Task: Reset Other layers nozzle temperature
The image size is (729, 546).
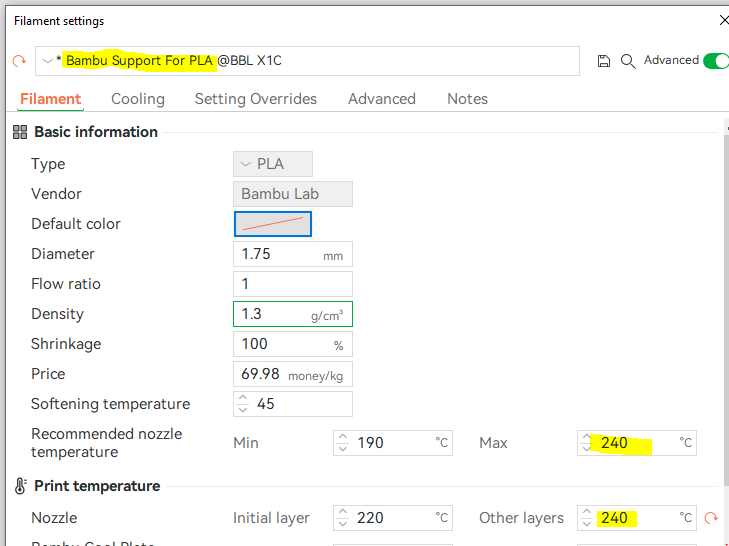Action: coord(712,518)
